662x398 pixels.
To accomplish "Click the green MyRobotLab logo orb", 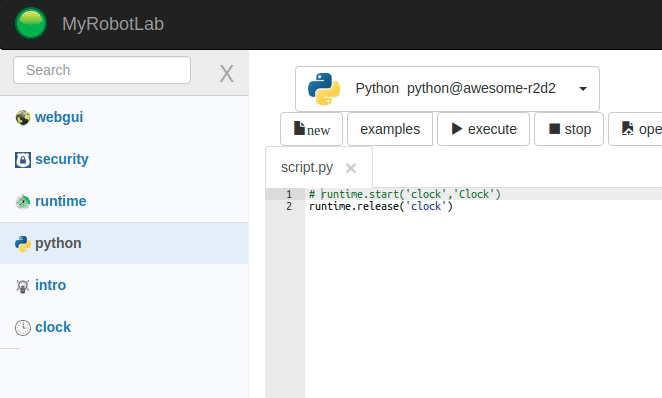I will pyautogui.click(x=31, y=23).
